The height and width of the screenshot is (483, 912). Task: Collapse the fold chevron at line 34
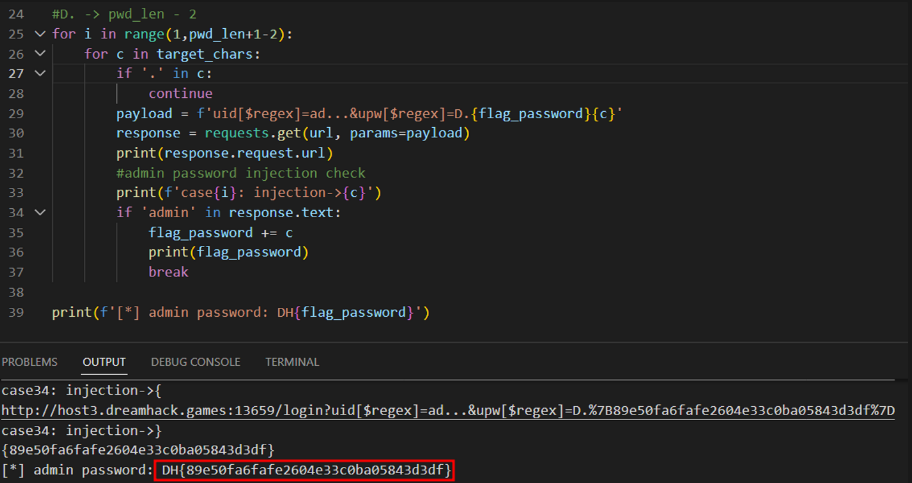click(x=40, y=212)
